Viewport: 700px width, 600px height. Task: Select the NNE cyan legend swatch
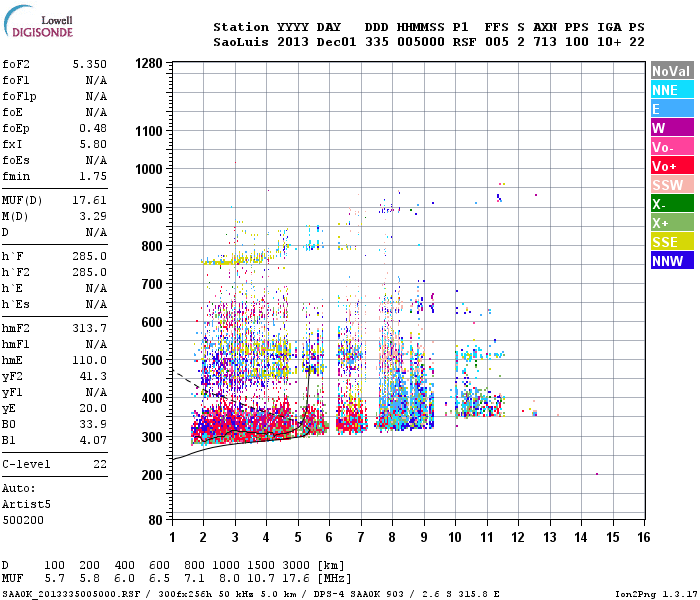tap(672, 90)
